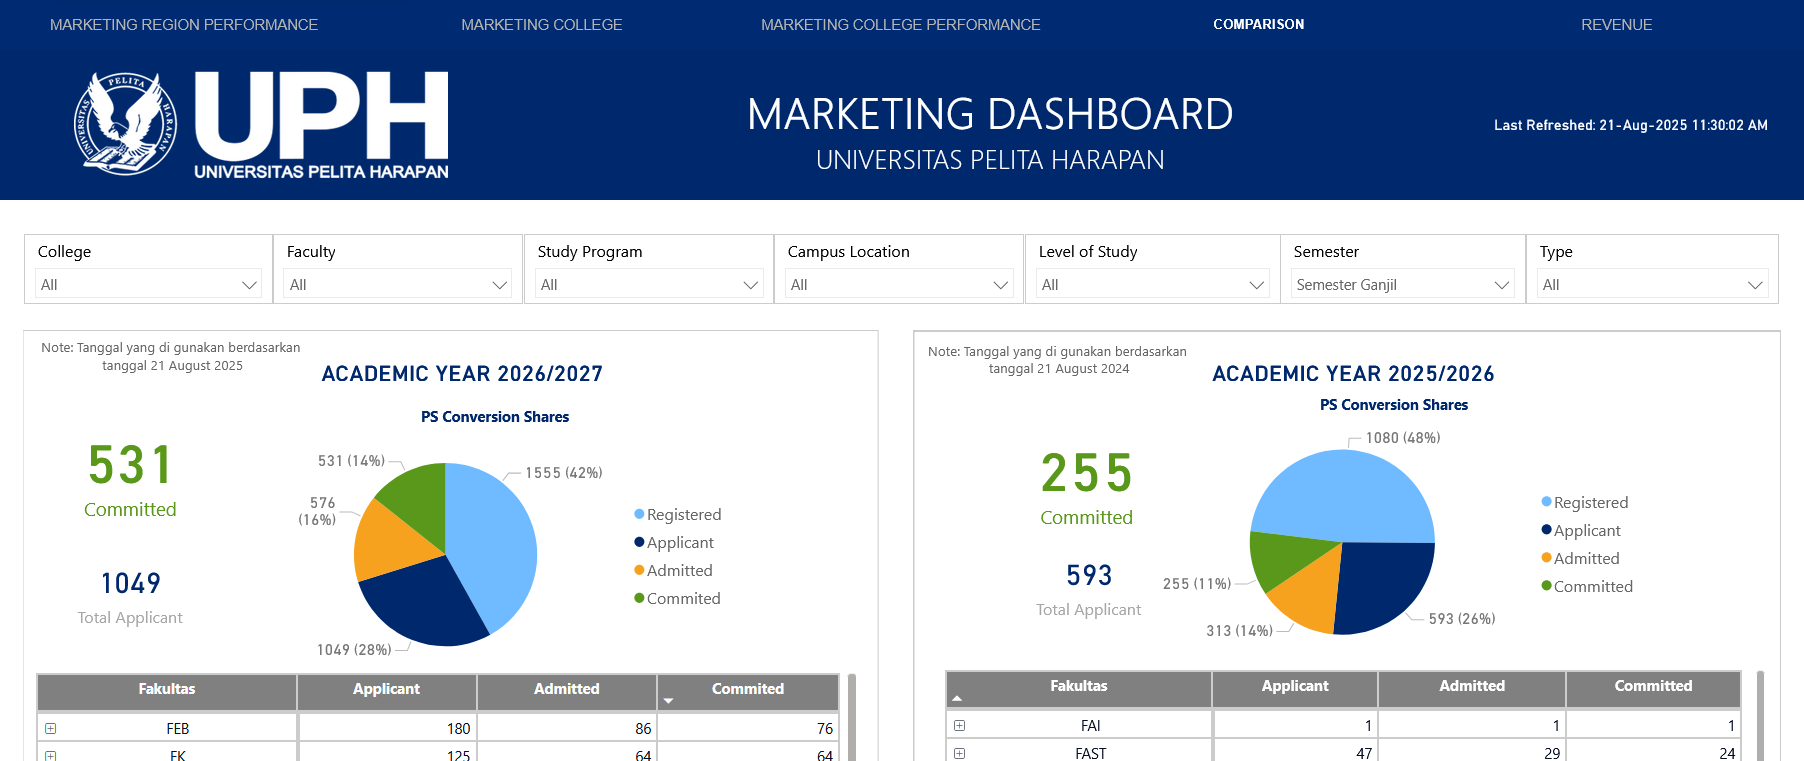Open the Level of Study dropdown
The image size is (1804, 761).
pos(1152,284)
